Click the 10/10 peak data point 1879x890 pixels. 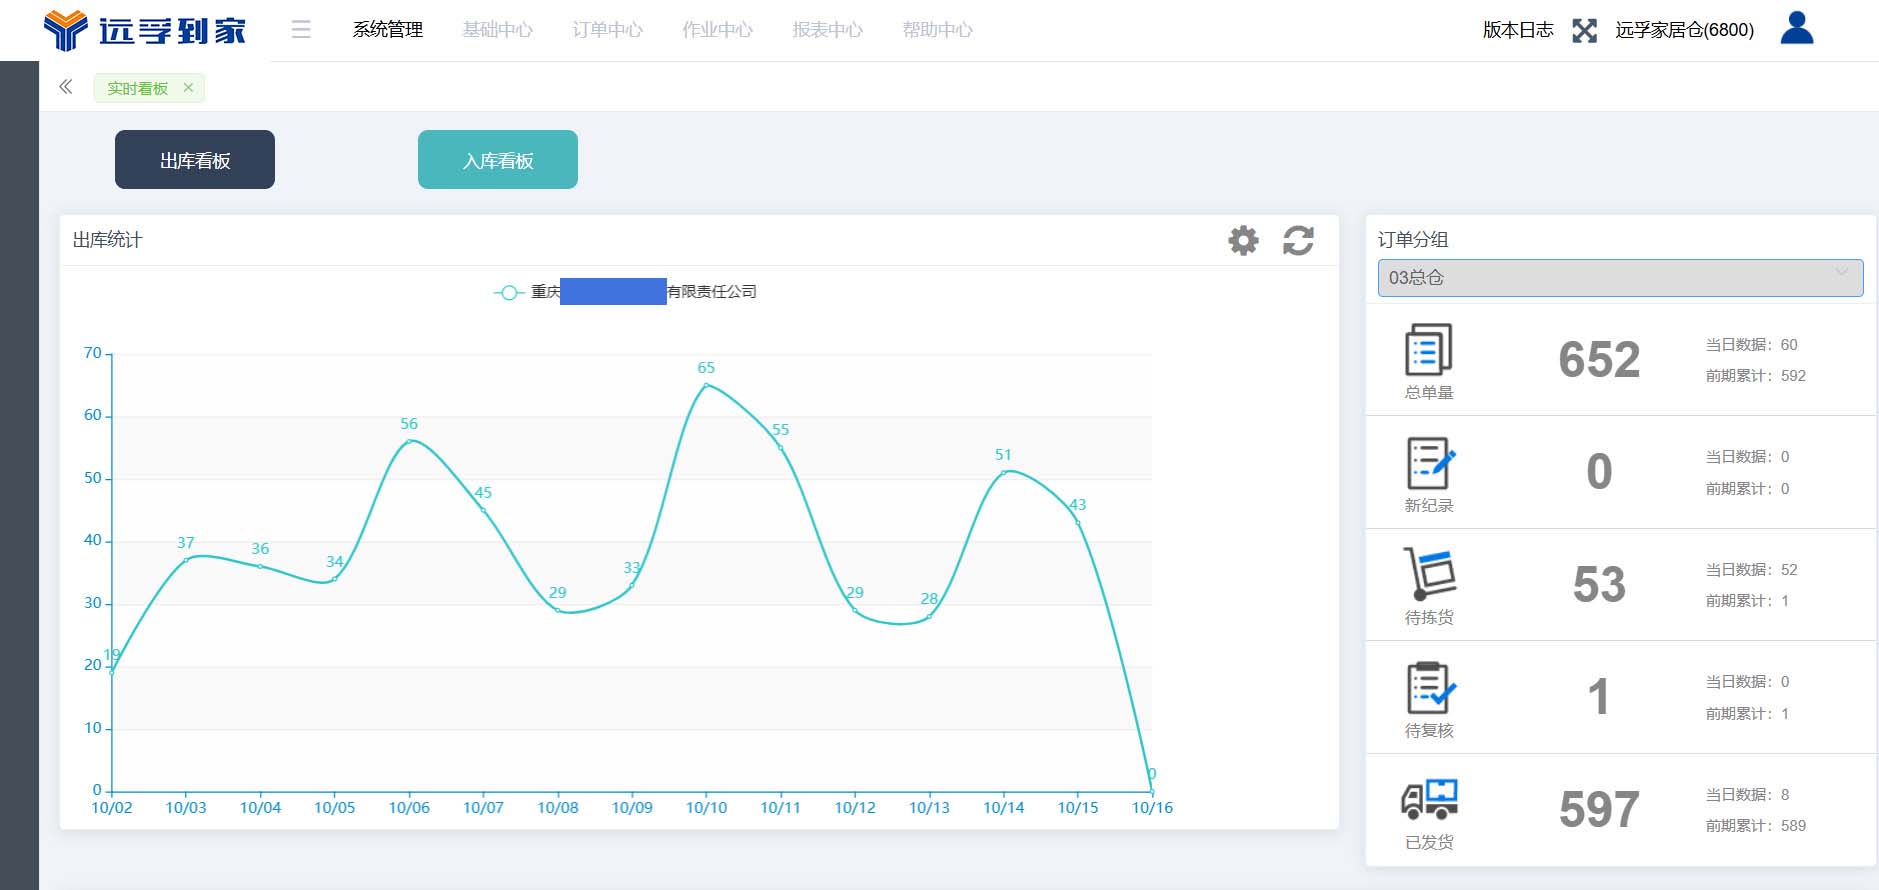(x=706, y=385)
